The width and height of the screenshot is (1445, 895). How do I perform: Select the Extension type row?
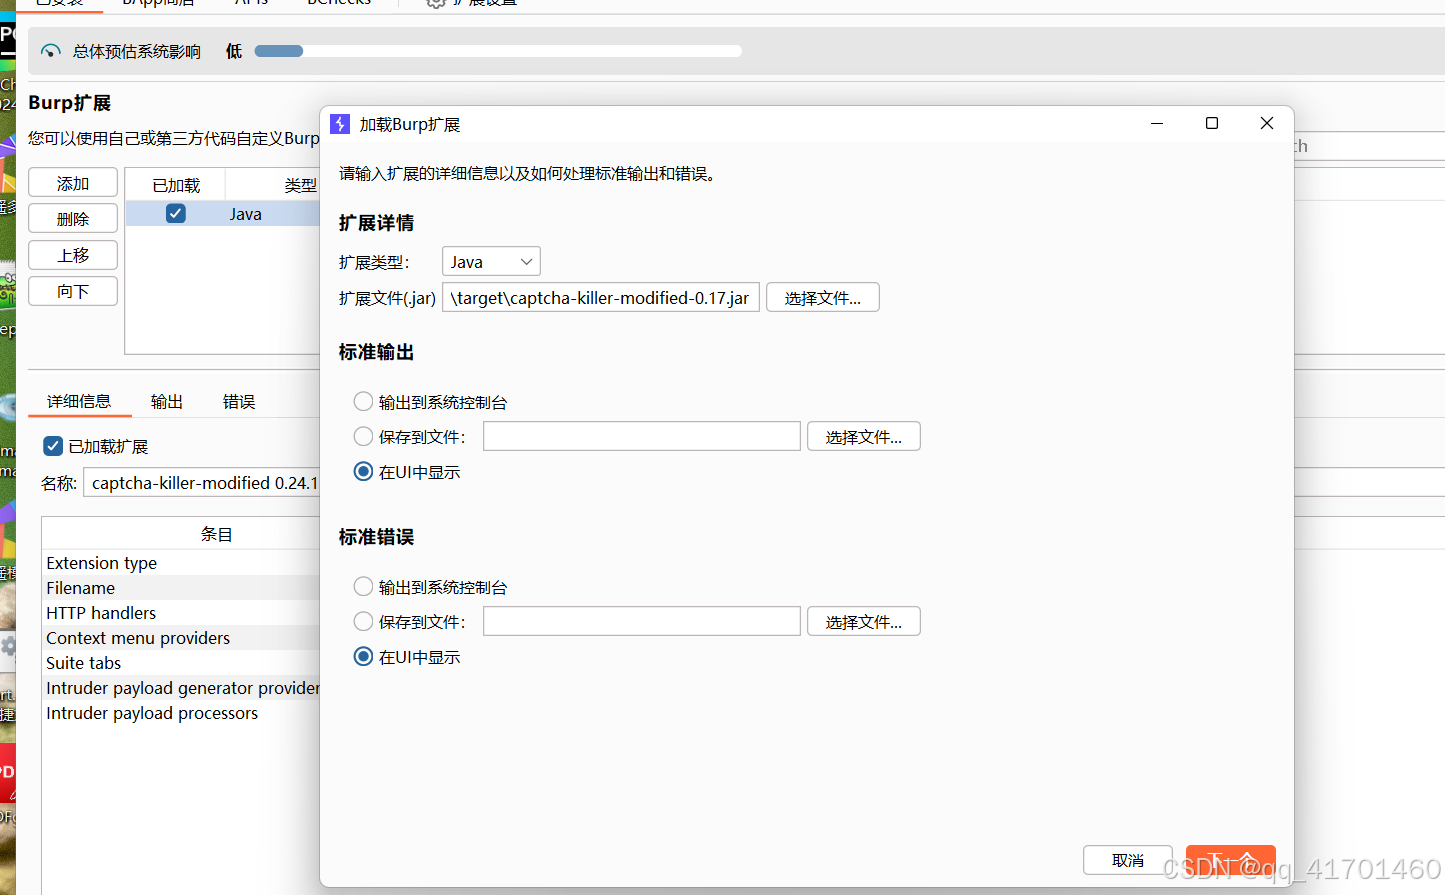pyautogui.click(x=181, y=563)
